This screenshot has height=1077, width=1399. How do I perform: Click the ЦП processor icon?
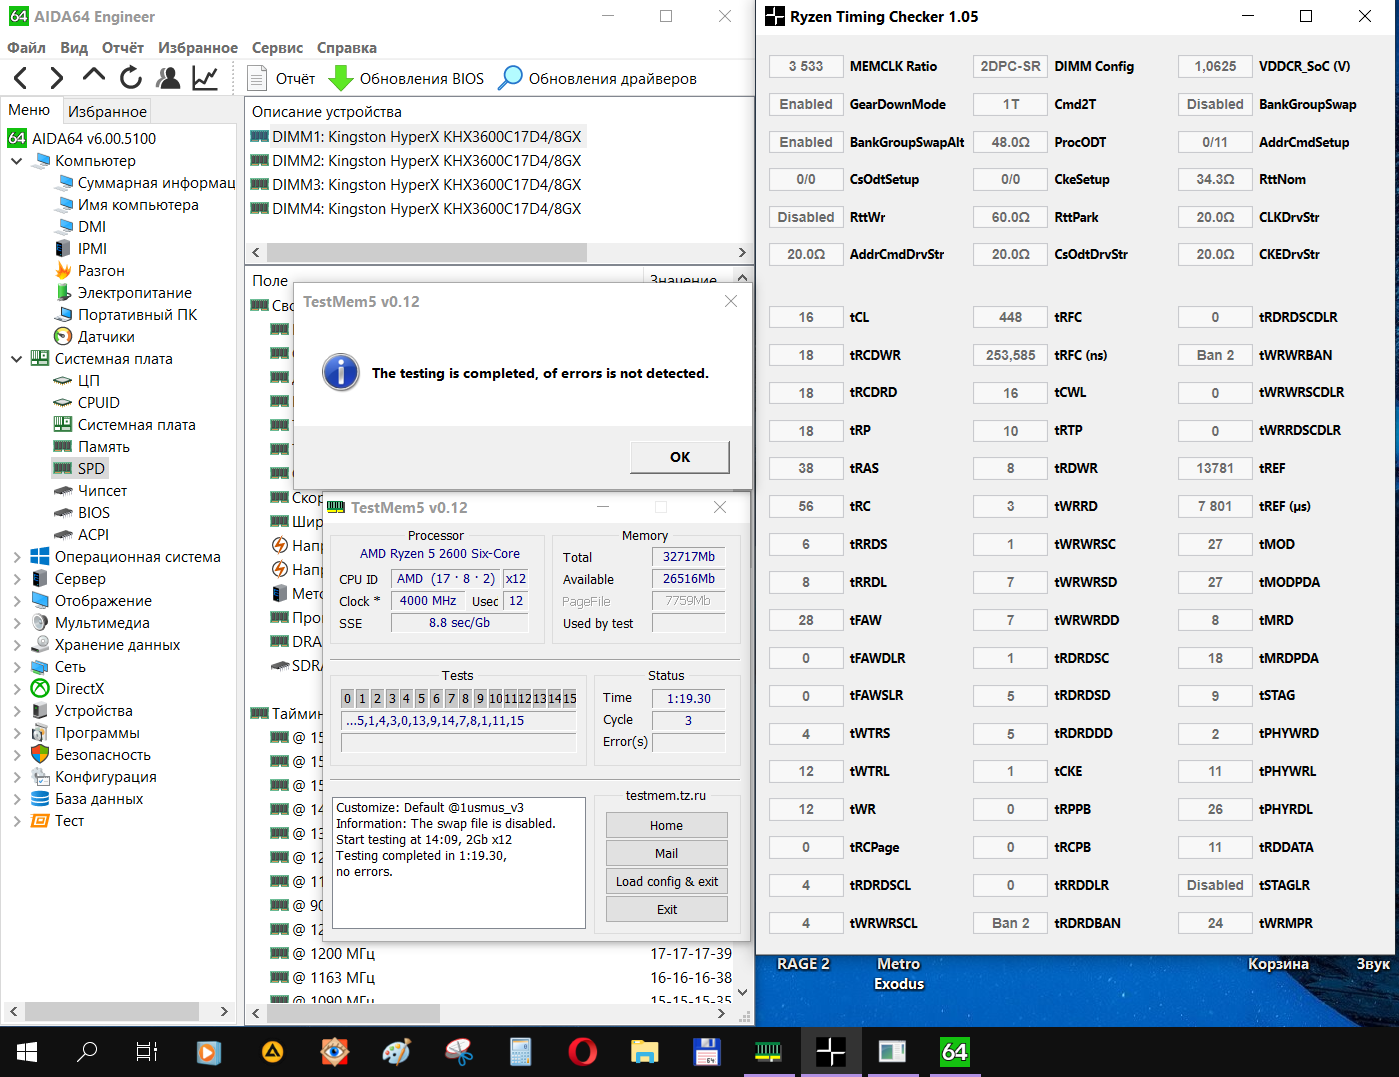(x=63, y=381)
